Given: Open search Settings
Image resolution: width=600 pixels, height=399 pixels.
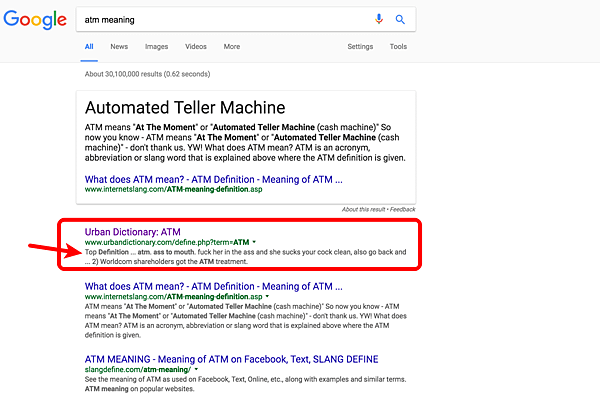Looking at the screenshot, I should pos(360,47).
